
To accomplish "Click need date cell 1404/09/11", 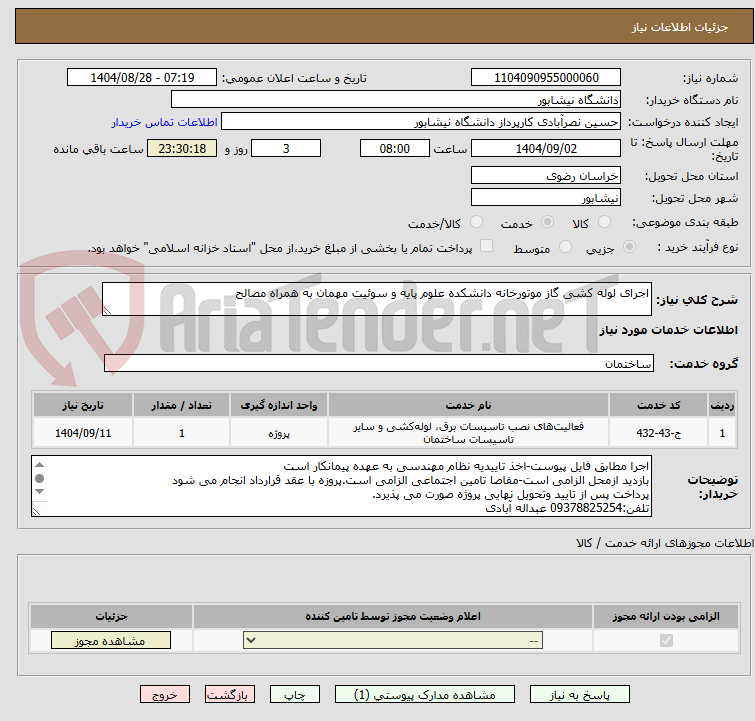I will point(83,433).
